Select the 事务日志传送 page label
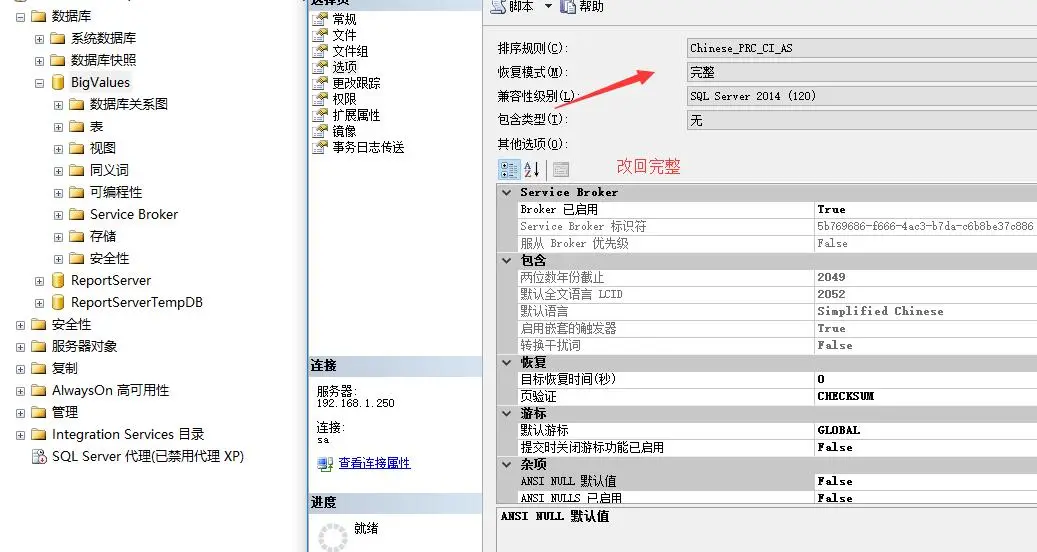1037x552 pixels. click(x=368, y=147)
